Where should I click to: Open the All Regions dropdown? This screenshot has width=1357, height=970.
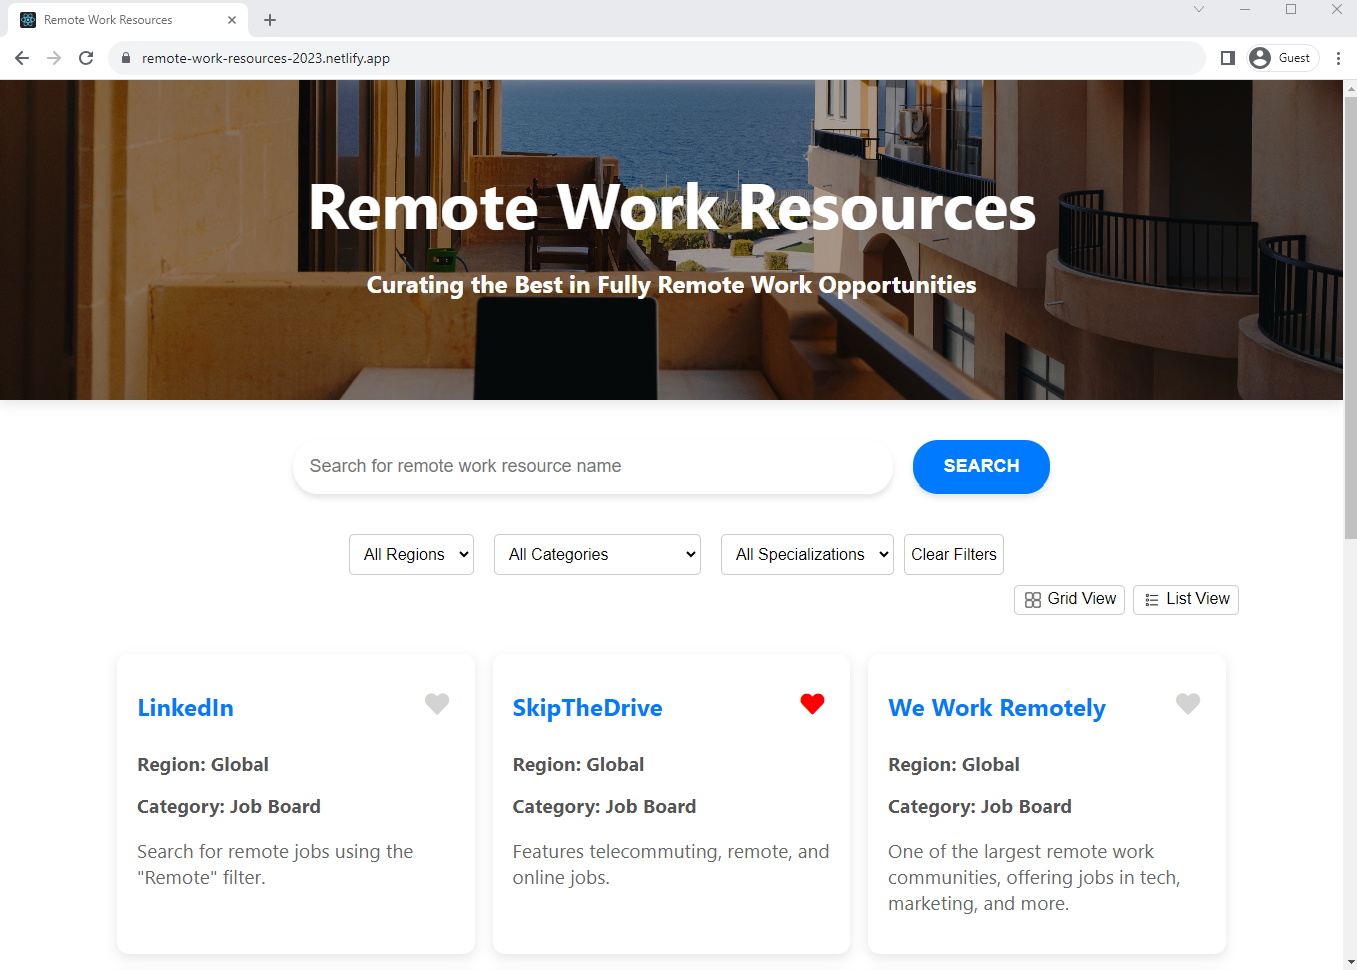click(411, 554)
